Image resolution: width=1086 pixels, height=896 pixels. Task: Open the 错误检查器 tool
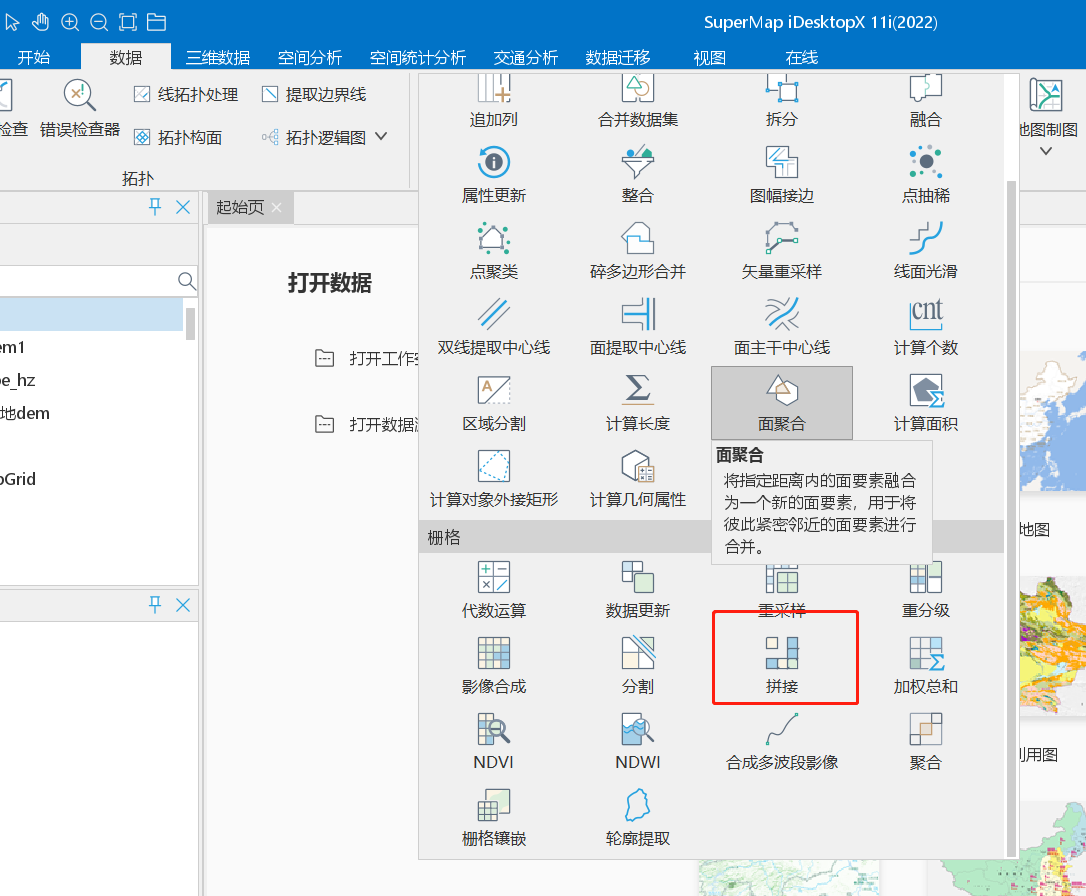tap(80, 108)
